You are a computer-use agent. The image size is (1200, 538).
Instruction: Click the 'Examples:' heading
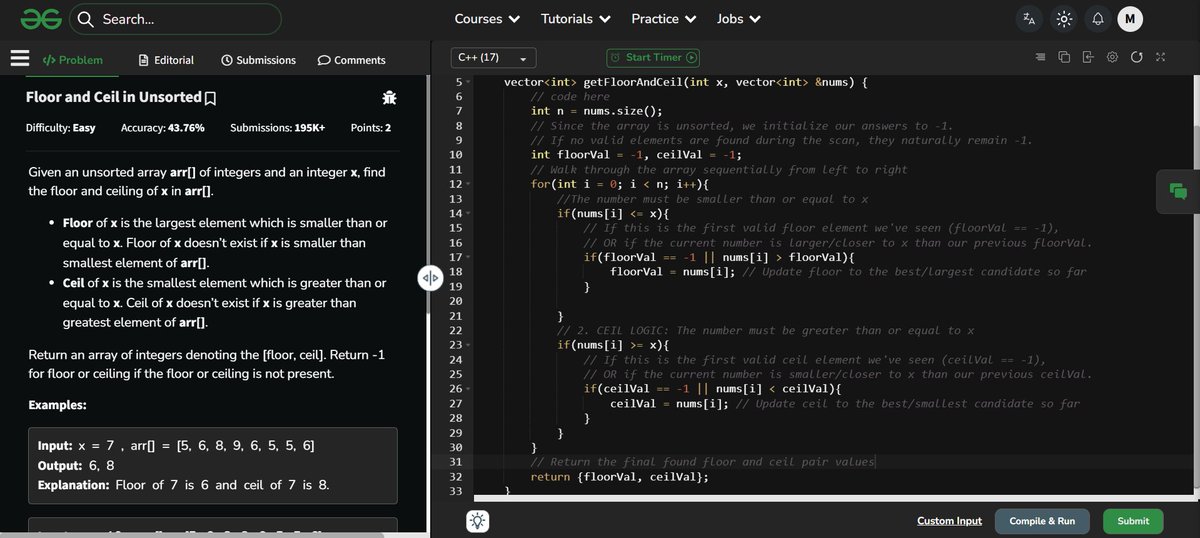[57, 405]
